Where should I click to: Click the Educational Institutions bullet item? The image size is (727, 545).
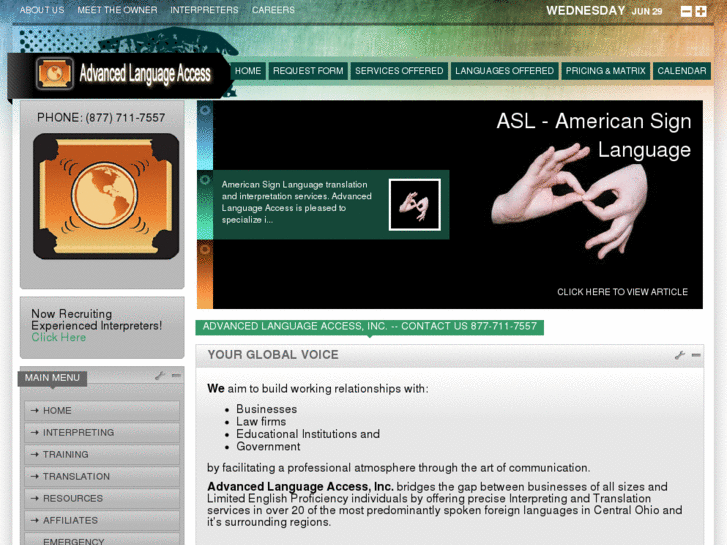coord(308,434)
